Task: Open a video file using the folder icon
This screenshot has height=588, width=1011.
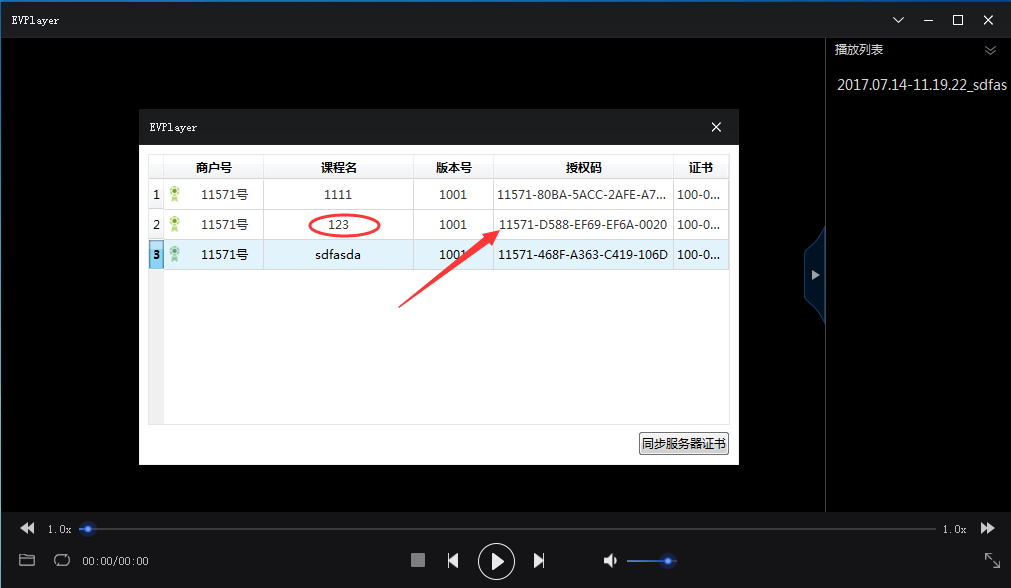Action: 26,560
